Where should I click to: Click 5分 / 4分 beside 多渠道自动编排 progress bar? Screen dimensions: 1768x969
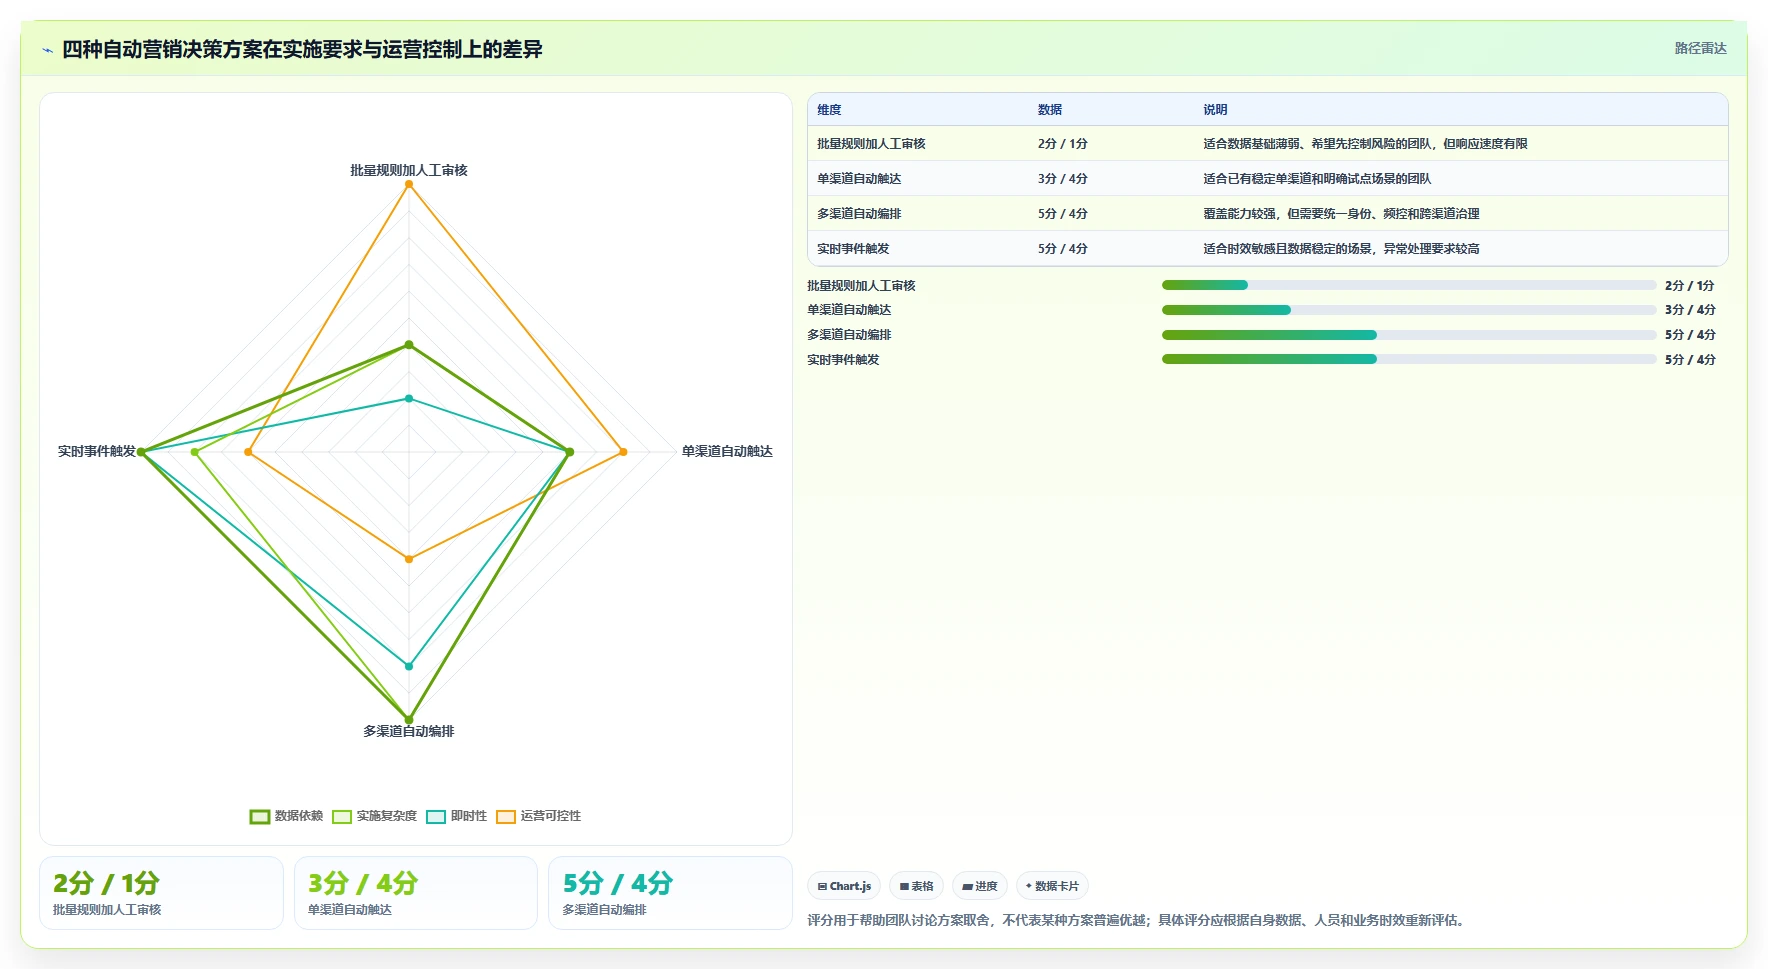click(1690, 335)
